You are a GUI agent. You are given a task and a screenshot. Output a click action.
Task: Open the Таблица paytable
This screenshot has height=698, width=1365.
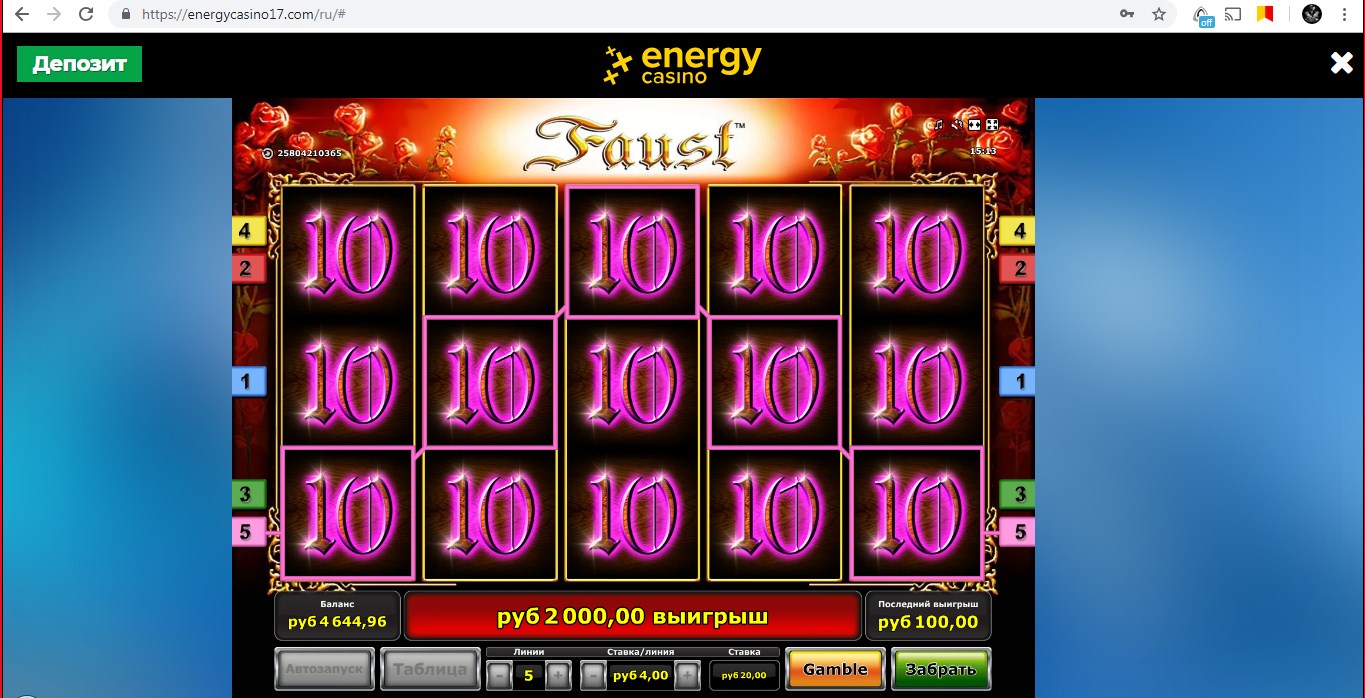click(x=428, y=669)
